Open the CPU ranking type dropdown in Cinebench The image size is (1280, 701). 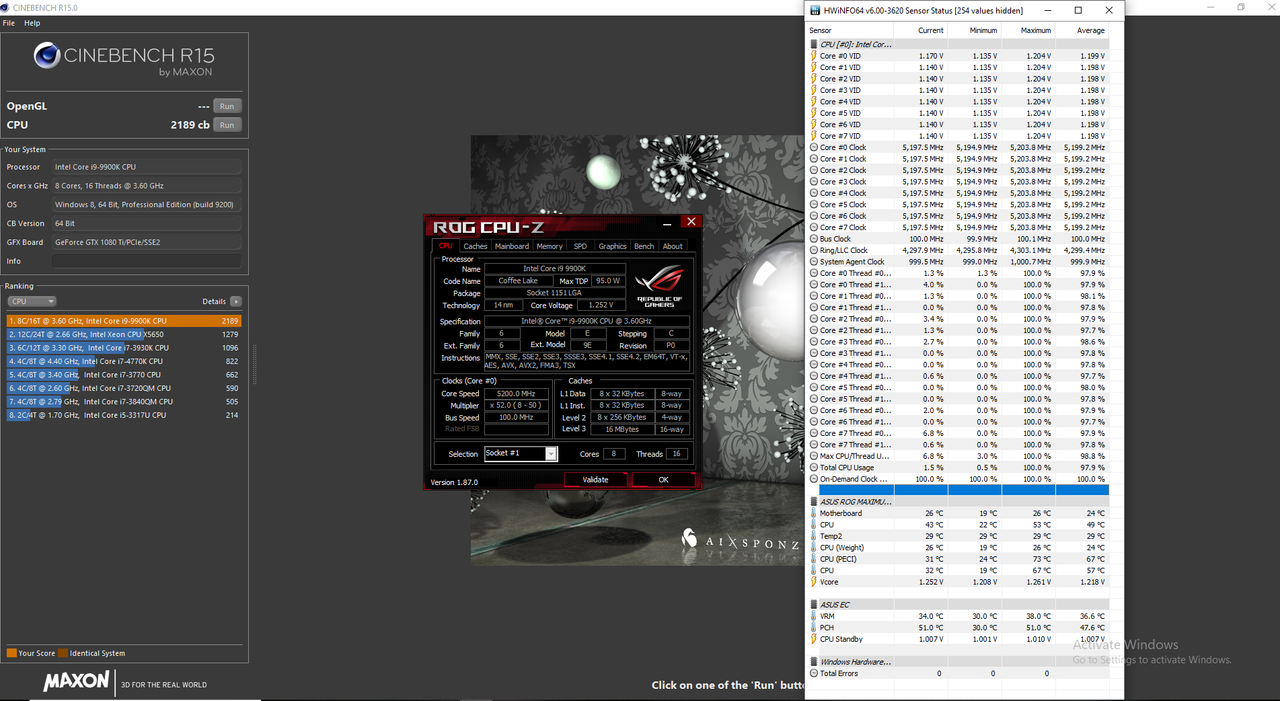pos(32,301)
